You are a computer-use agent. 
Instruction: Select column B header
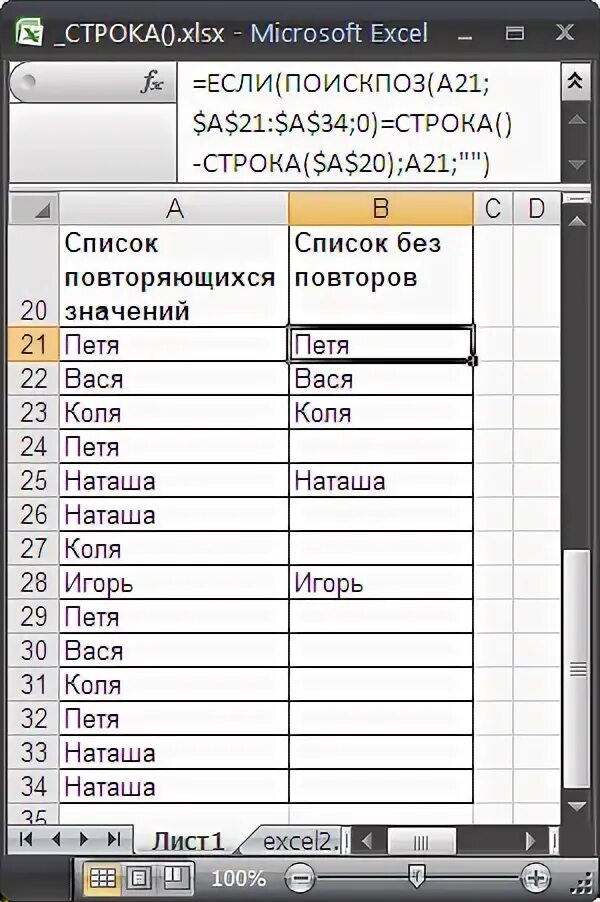click(x=380, y=208)
